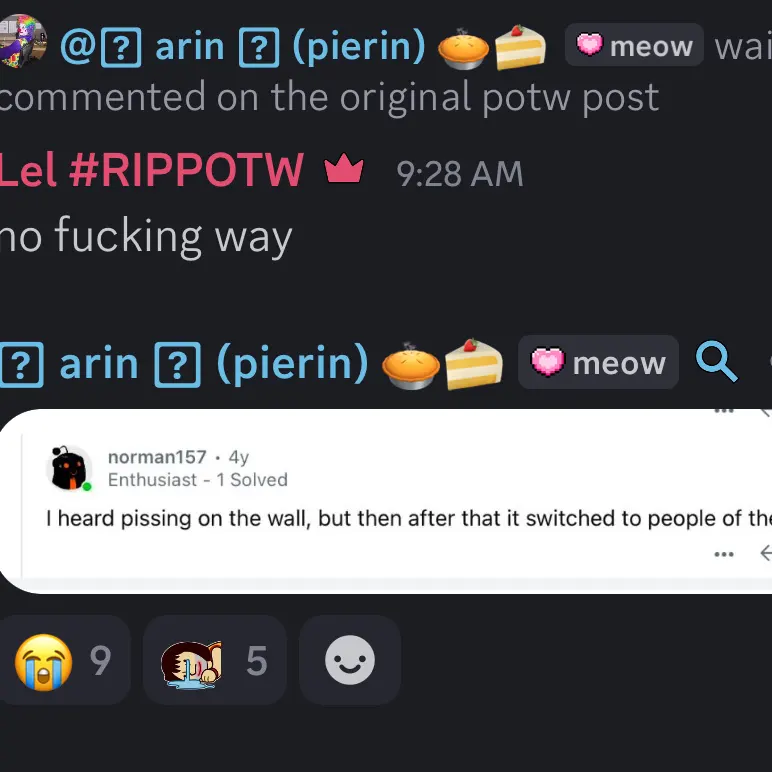Click the three-dots menu below the comment text
This screenshot has width=772, height=772.
point(724,554)
